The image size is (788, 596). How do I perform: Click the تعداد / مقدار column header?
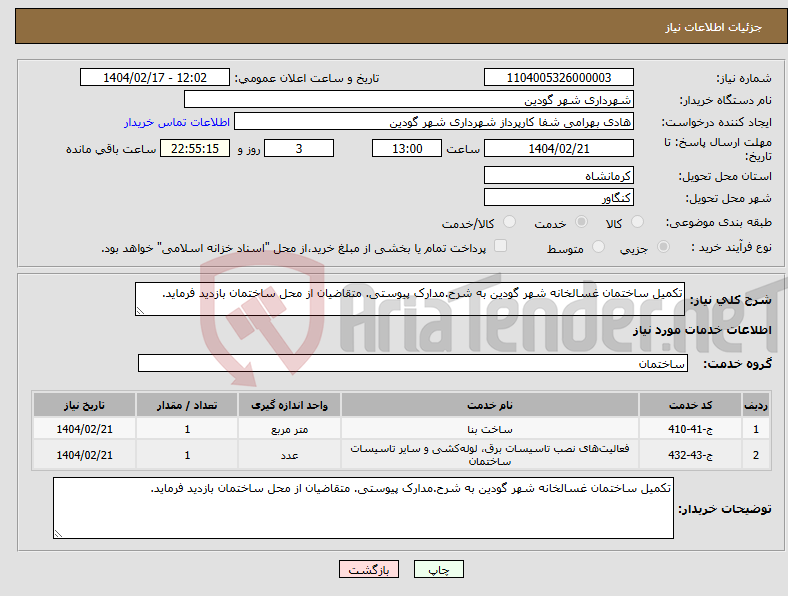(x=187, y=405)
